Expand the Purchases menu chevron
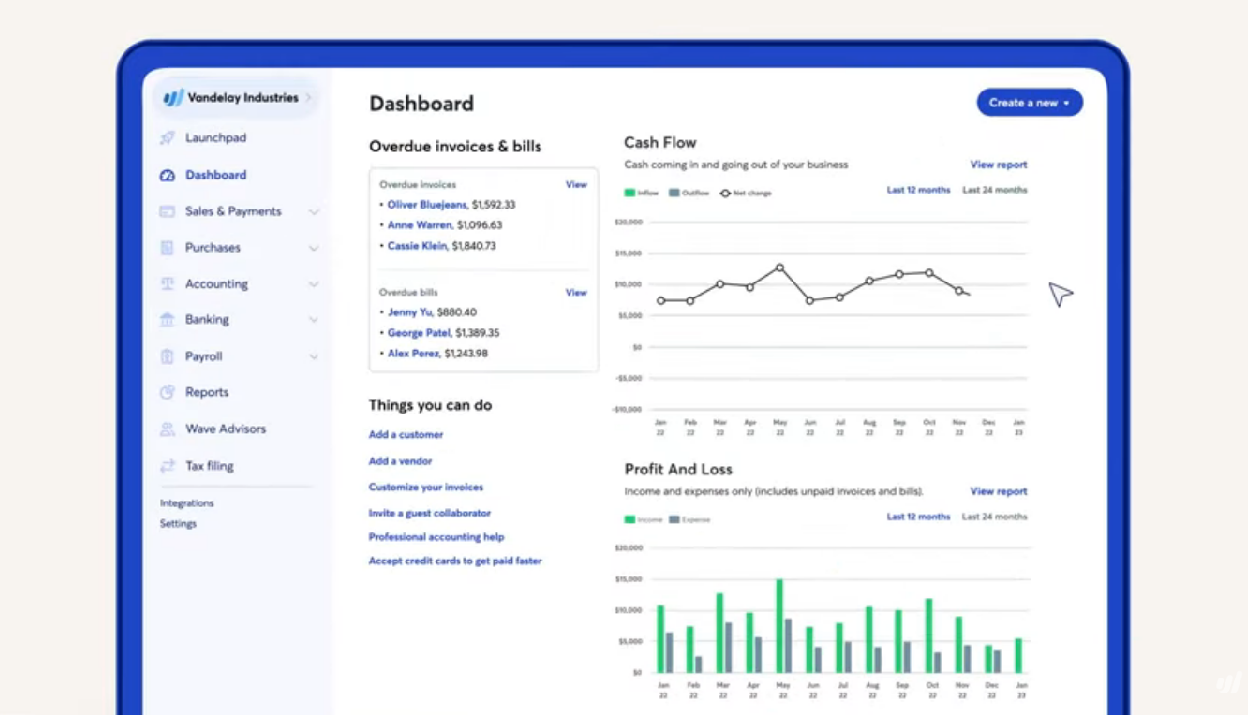1248x716 pixels. pyautogui.click(x=314, y=248)
